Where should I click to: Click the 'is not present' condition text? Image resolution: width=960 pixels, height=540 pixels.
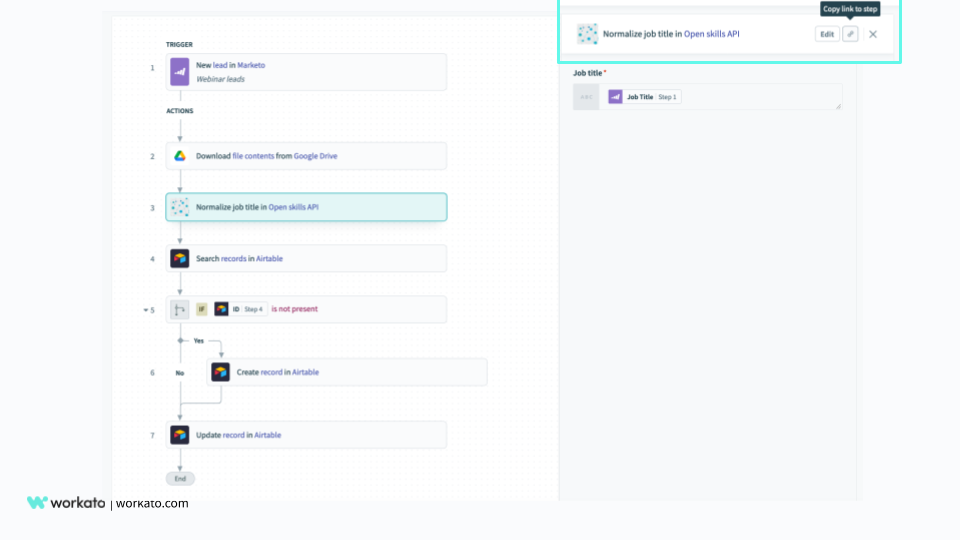pyautogui.click(x=294, y=309)
